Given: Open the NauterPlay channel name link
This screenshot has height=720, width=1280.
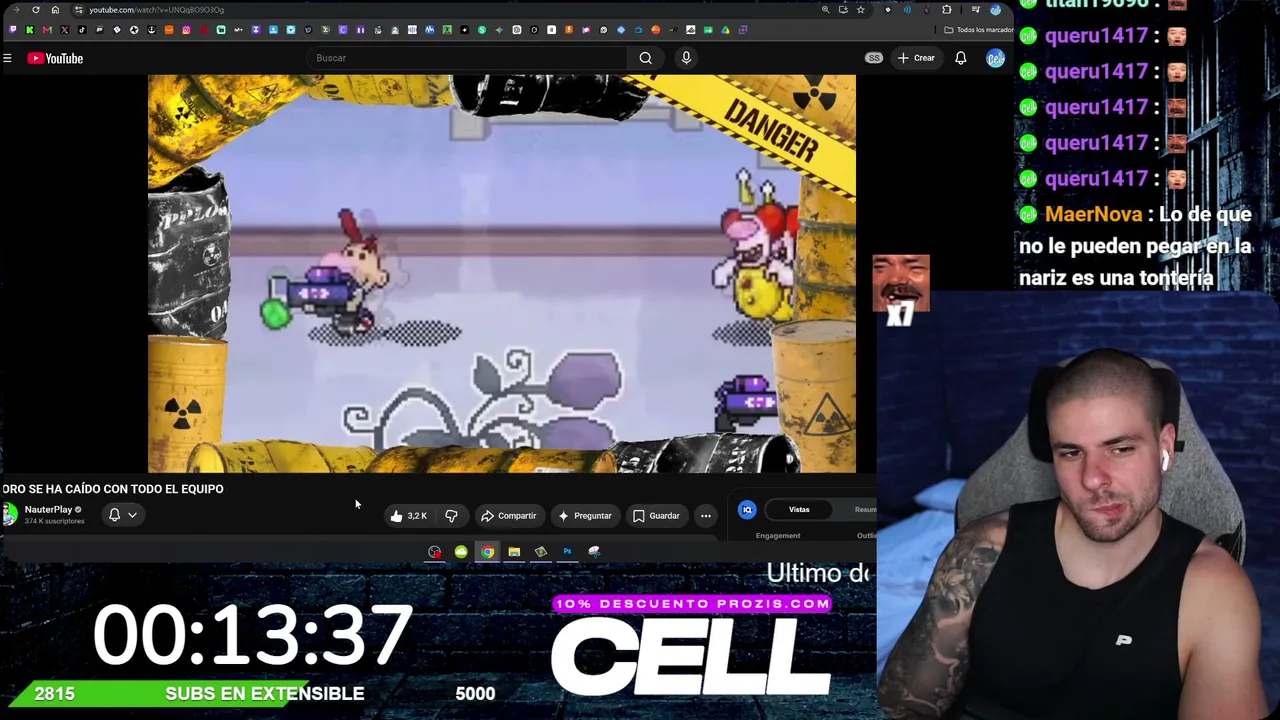Looking at the screenshot, I should [x=48, y=510].
